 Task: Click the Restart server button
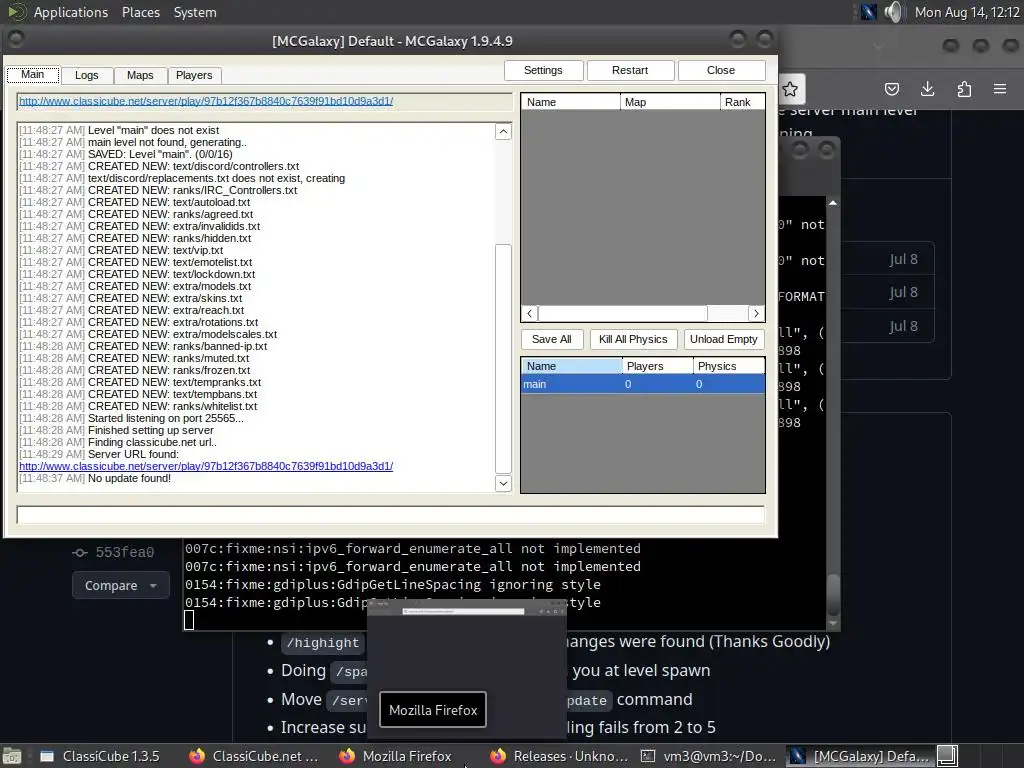click(630, 70)
